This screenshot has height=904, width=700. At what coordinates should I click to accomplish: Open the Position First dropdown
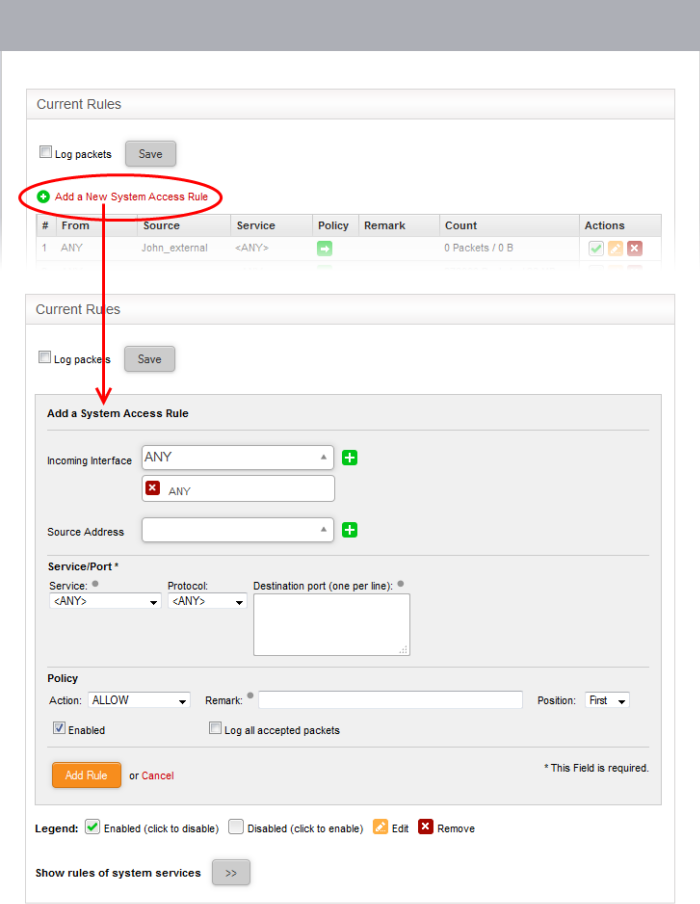[607, 700]
